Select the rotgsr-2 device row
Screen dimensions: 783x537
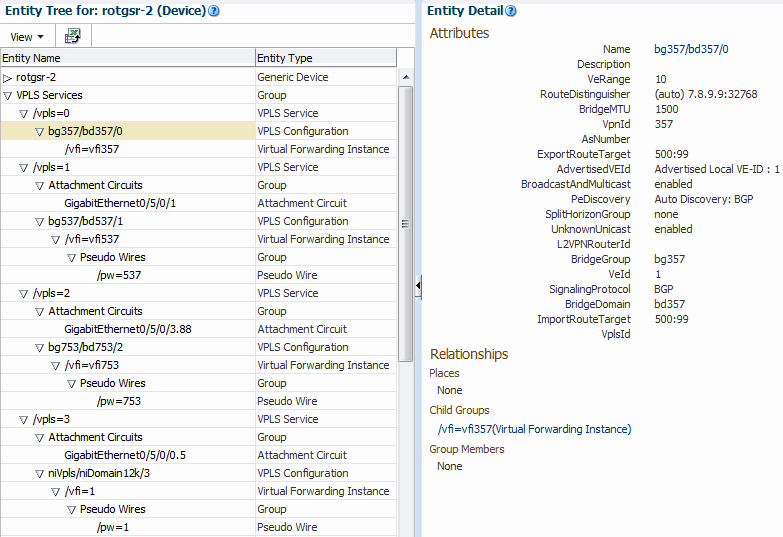(199, 77)
